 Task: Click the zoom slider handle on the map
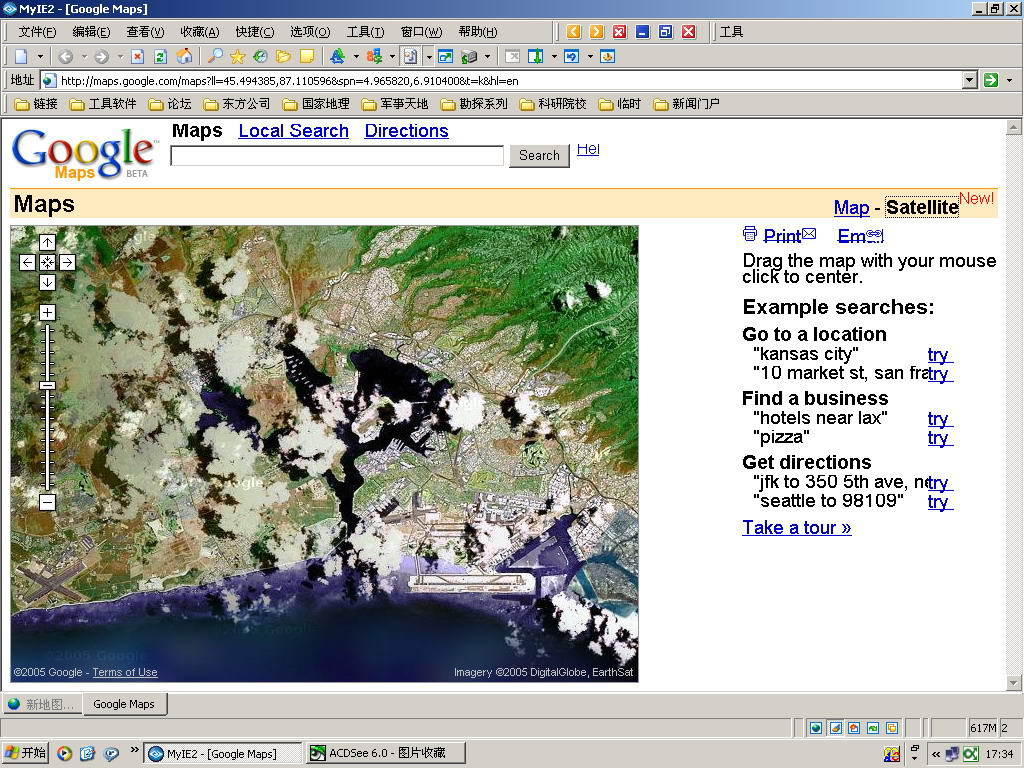[x=47, y=385]
